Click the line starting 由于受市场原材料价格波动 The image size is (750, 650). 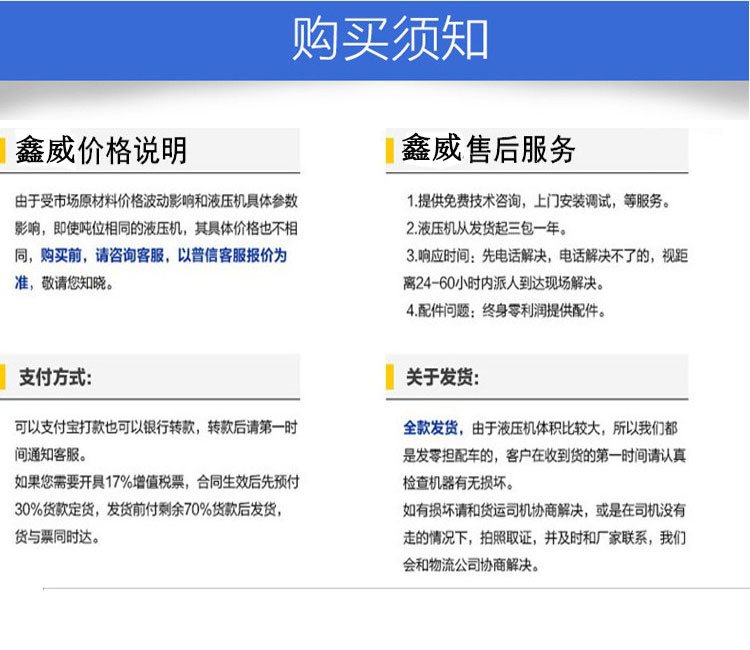point(157,200)
